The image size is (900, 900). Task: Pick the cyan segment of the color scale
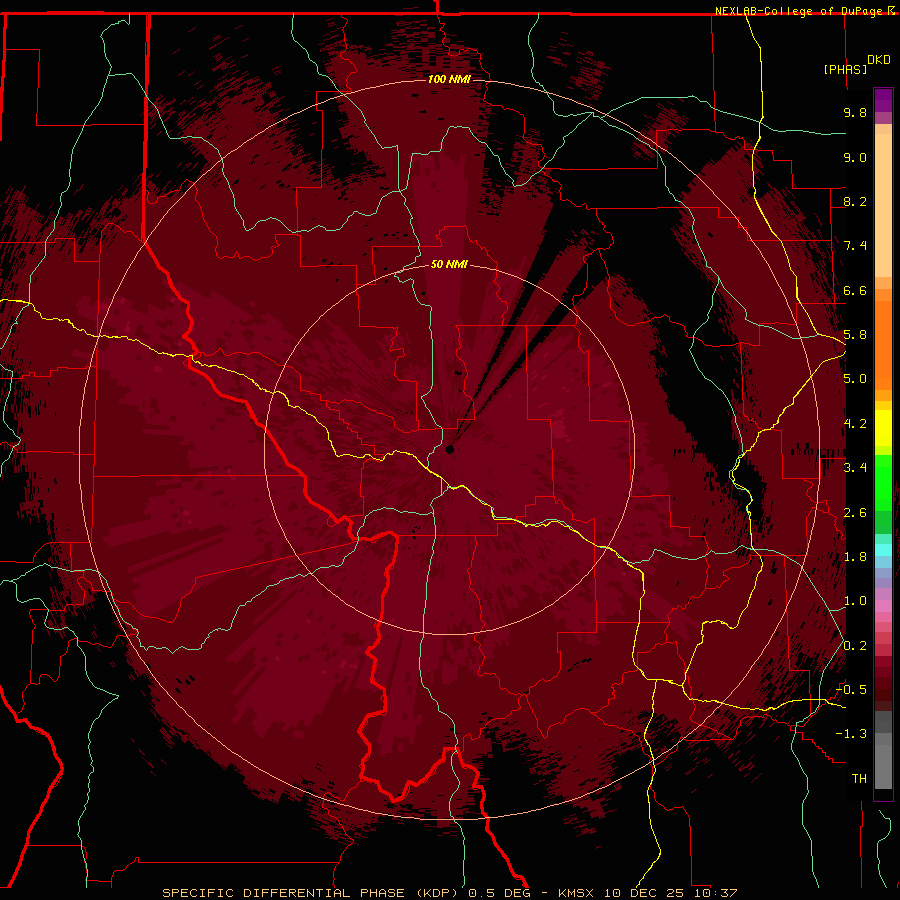click(x=883, y=549)
